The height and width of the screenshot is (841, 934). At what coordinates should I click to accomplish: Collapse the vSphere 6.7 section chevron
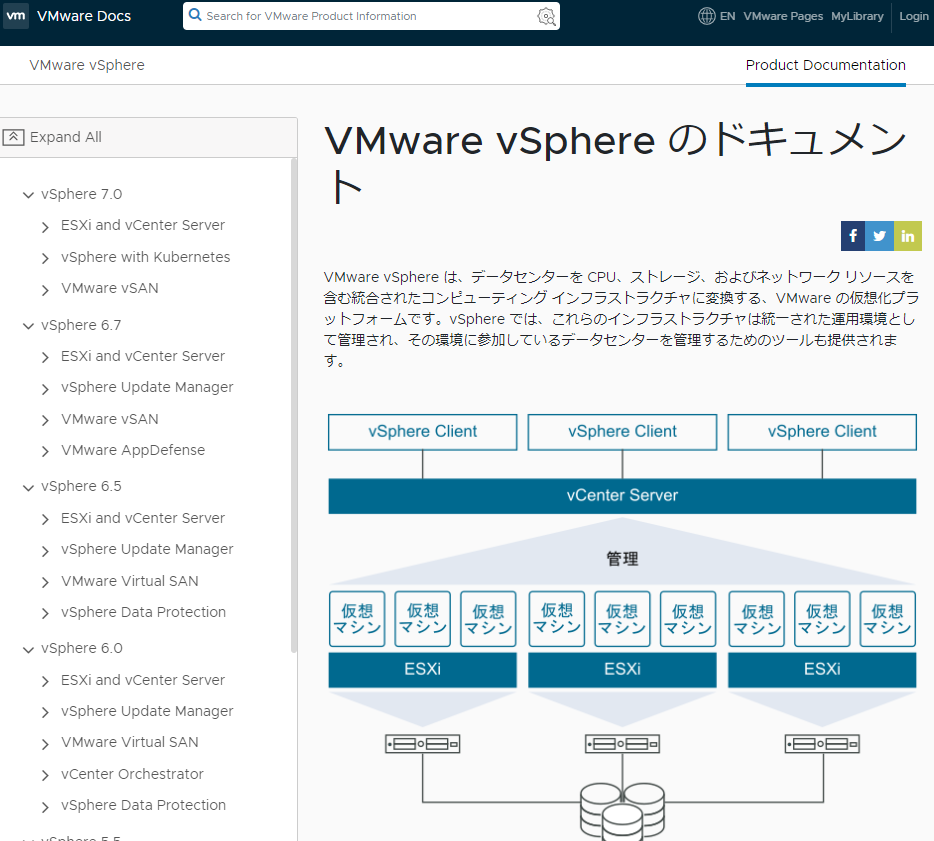pyautogui.click(x=28, y=326)
